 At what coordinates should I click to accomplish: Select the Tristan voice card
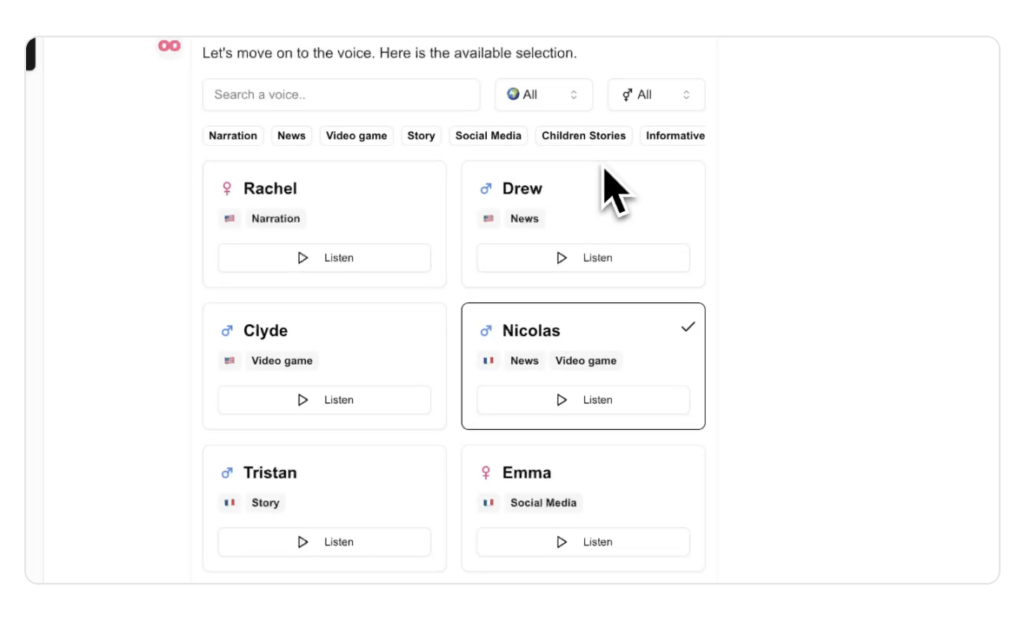pyautogui.click(x=325, y=509)
